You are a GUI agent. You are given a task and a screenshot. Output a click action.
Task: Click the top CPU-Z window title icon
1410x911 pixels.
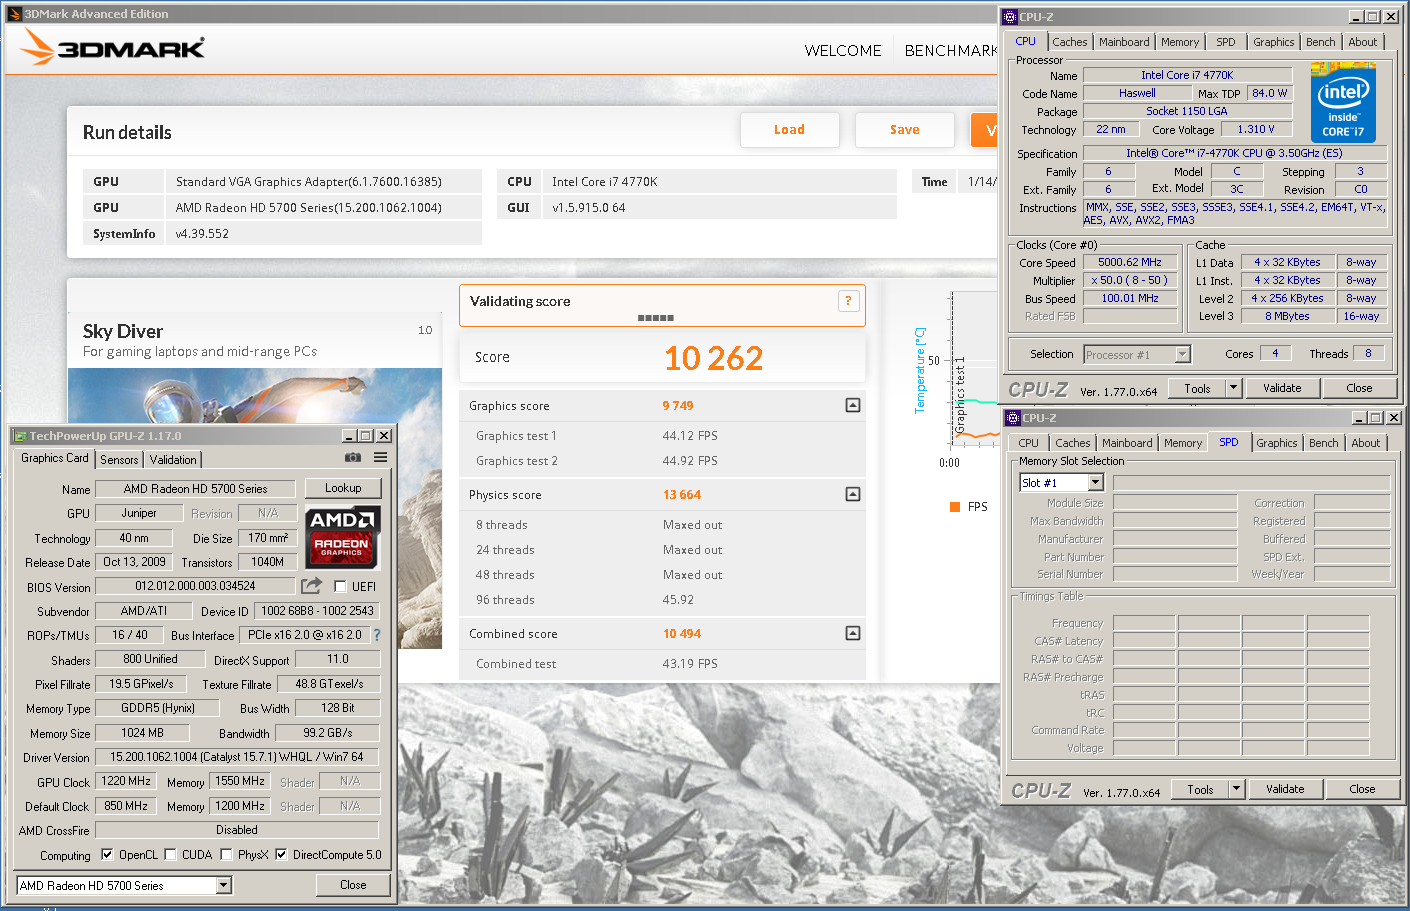point(1010,17)
